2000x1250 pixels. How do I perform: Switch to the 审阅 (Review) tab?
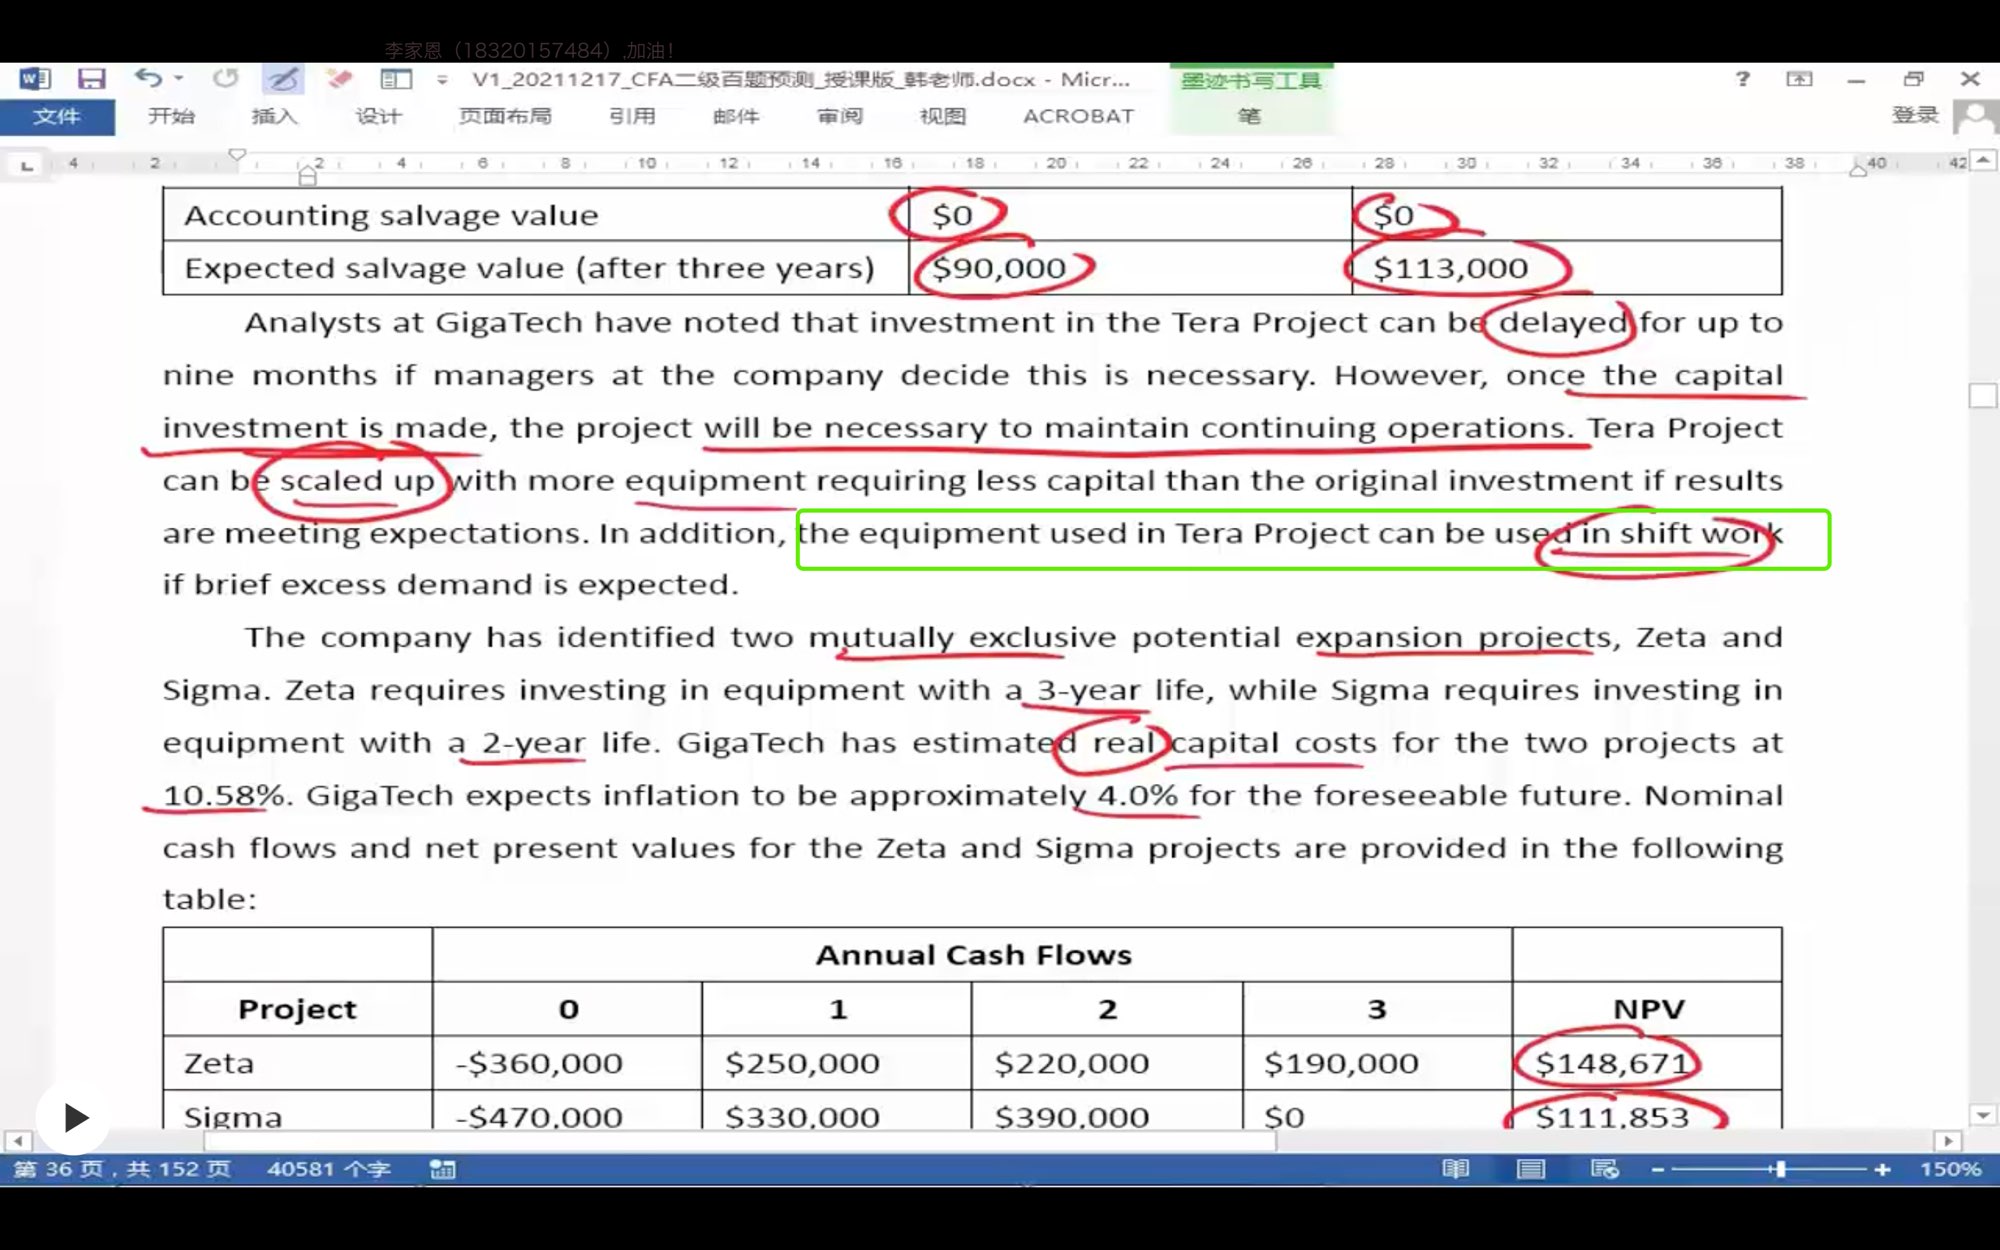840,116
